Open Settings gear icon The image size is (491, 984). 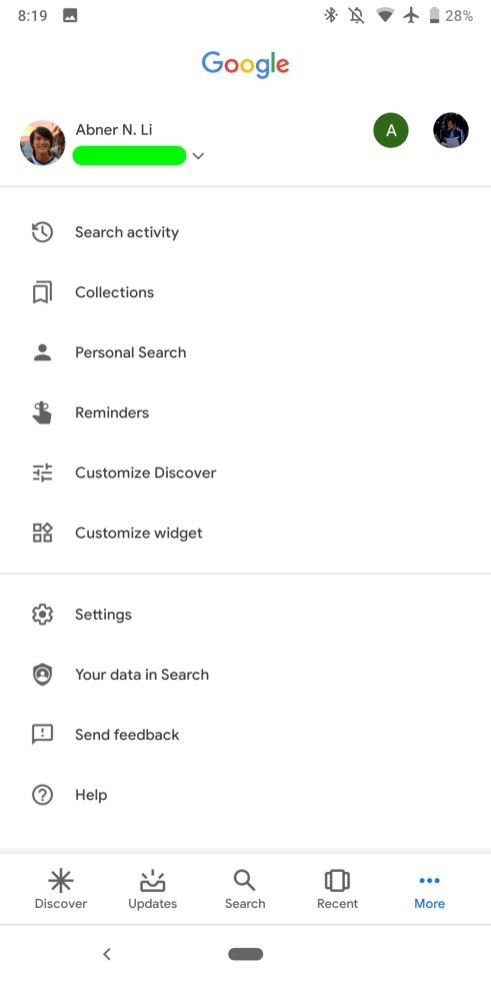(42, 614)
